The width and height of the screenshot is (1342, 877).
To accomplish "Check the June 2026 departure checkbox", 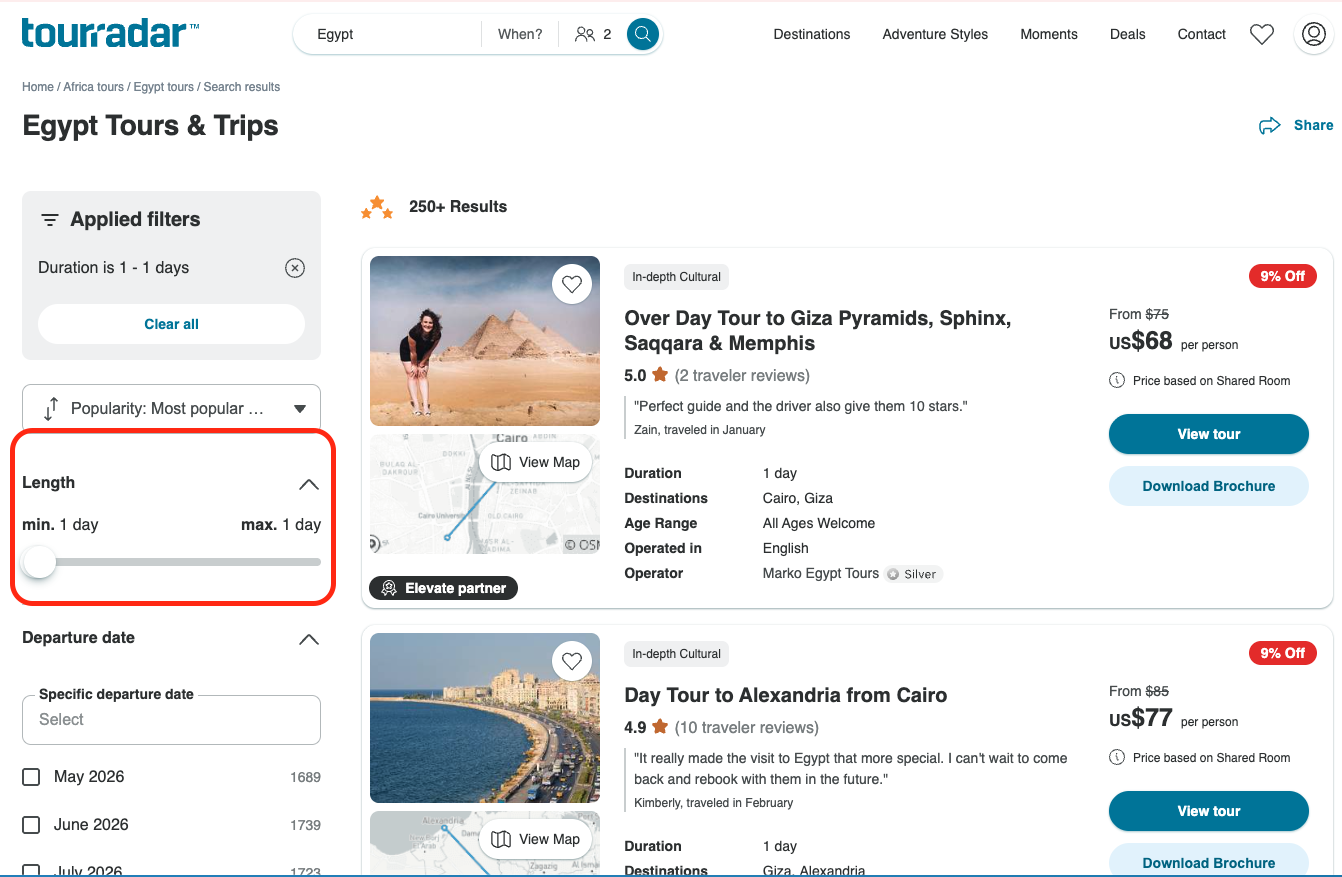I will pyautogui.click(x=31, y=825).
